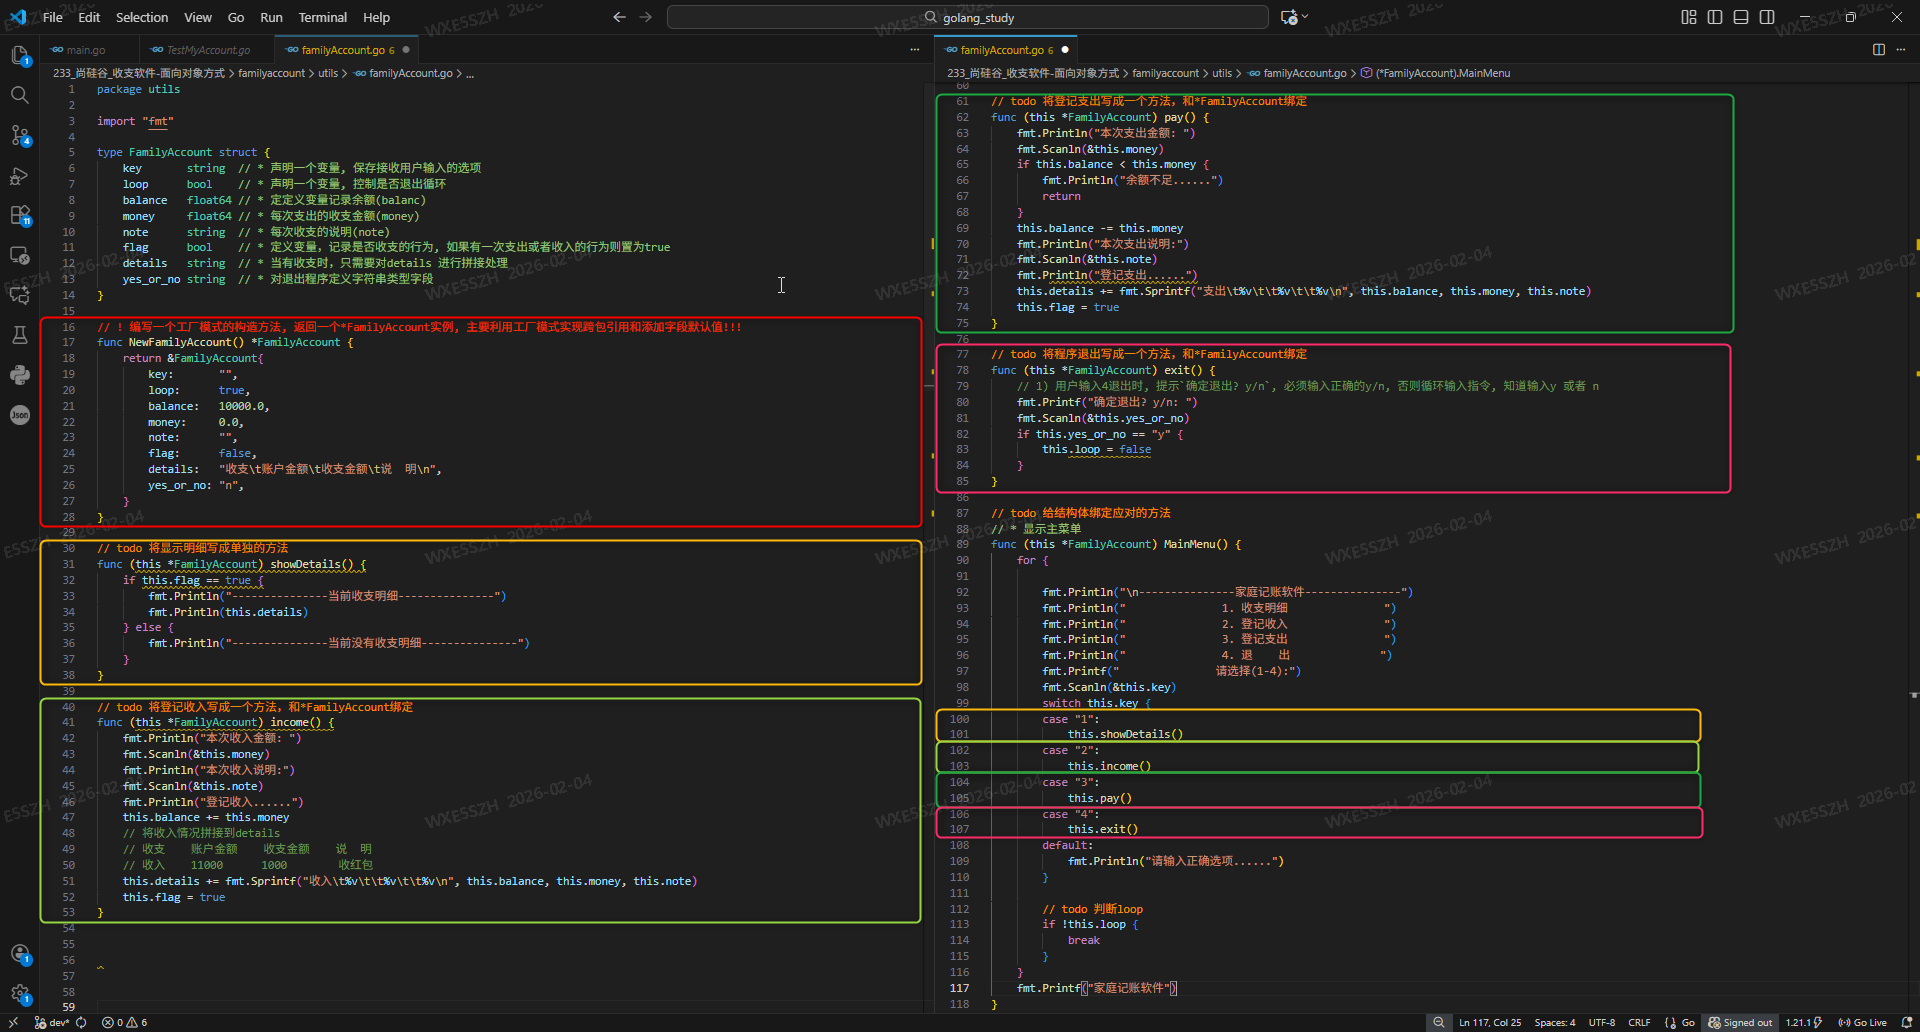Change CRLF line ending setting

(x=1638, y=1022)
